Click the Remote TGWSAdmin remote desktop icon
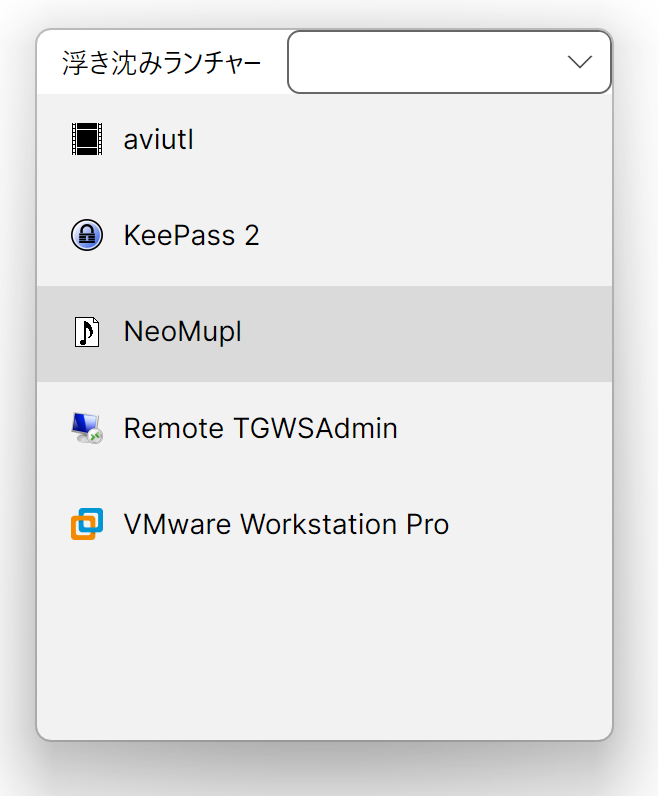 (88, 428)
